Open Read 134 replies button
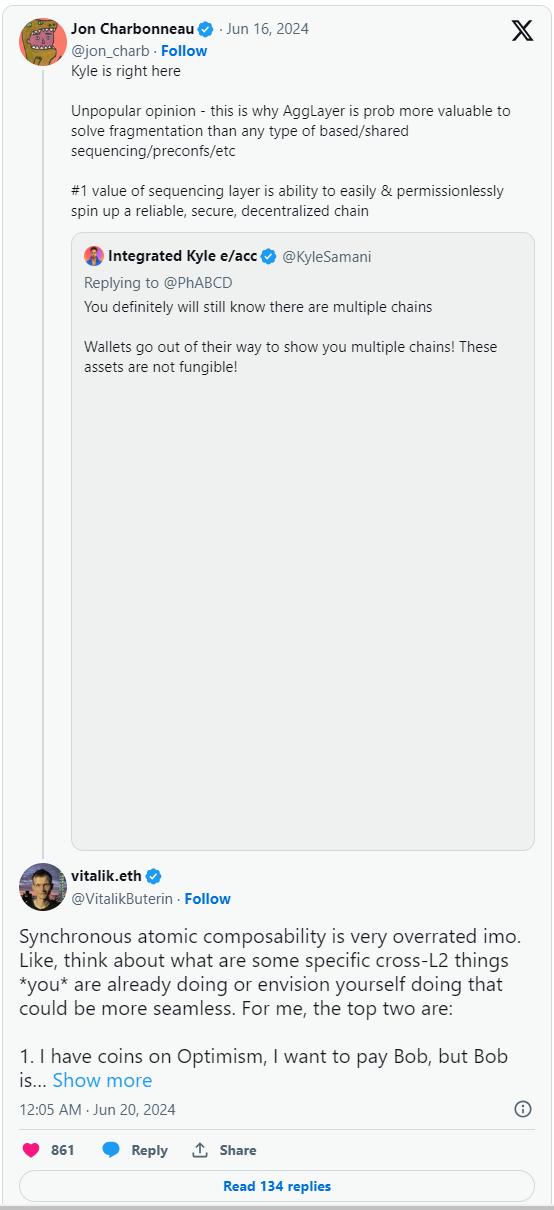554x1210 pixels. (277, 1186)
